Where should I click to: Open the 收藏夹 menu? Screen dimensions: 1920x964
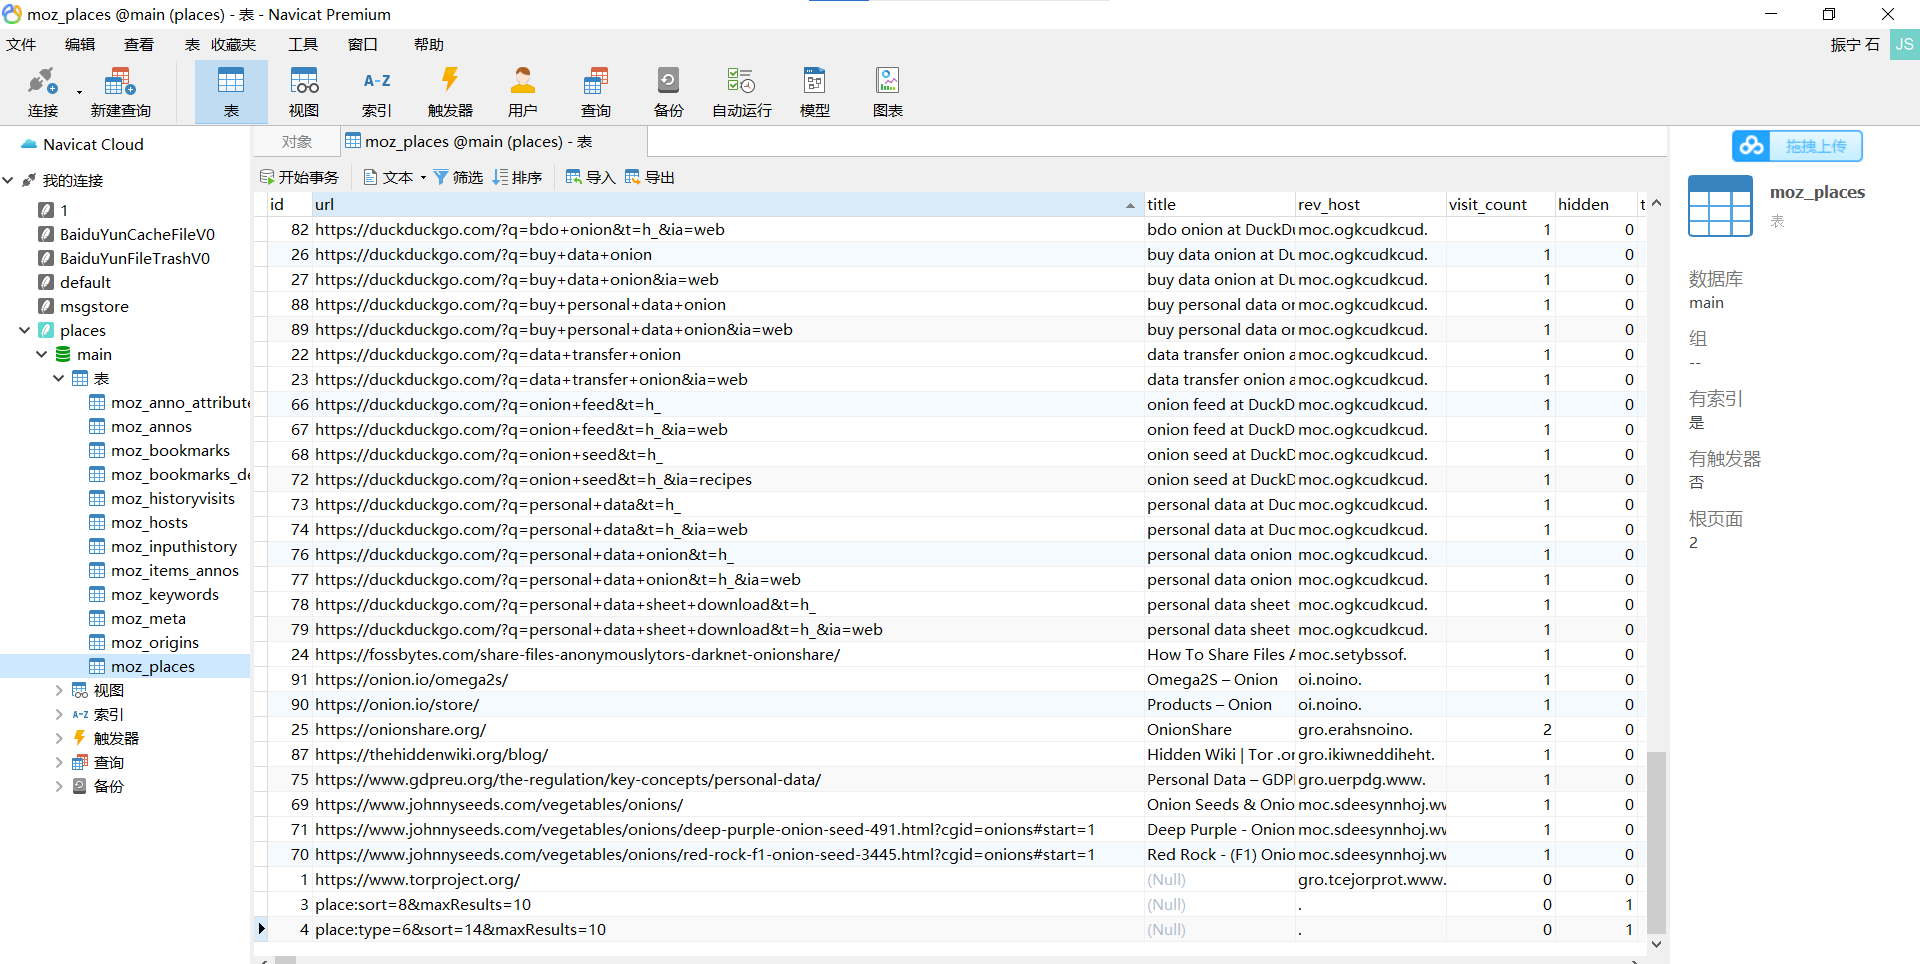(234, 45)
